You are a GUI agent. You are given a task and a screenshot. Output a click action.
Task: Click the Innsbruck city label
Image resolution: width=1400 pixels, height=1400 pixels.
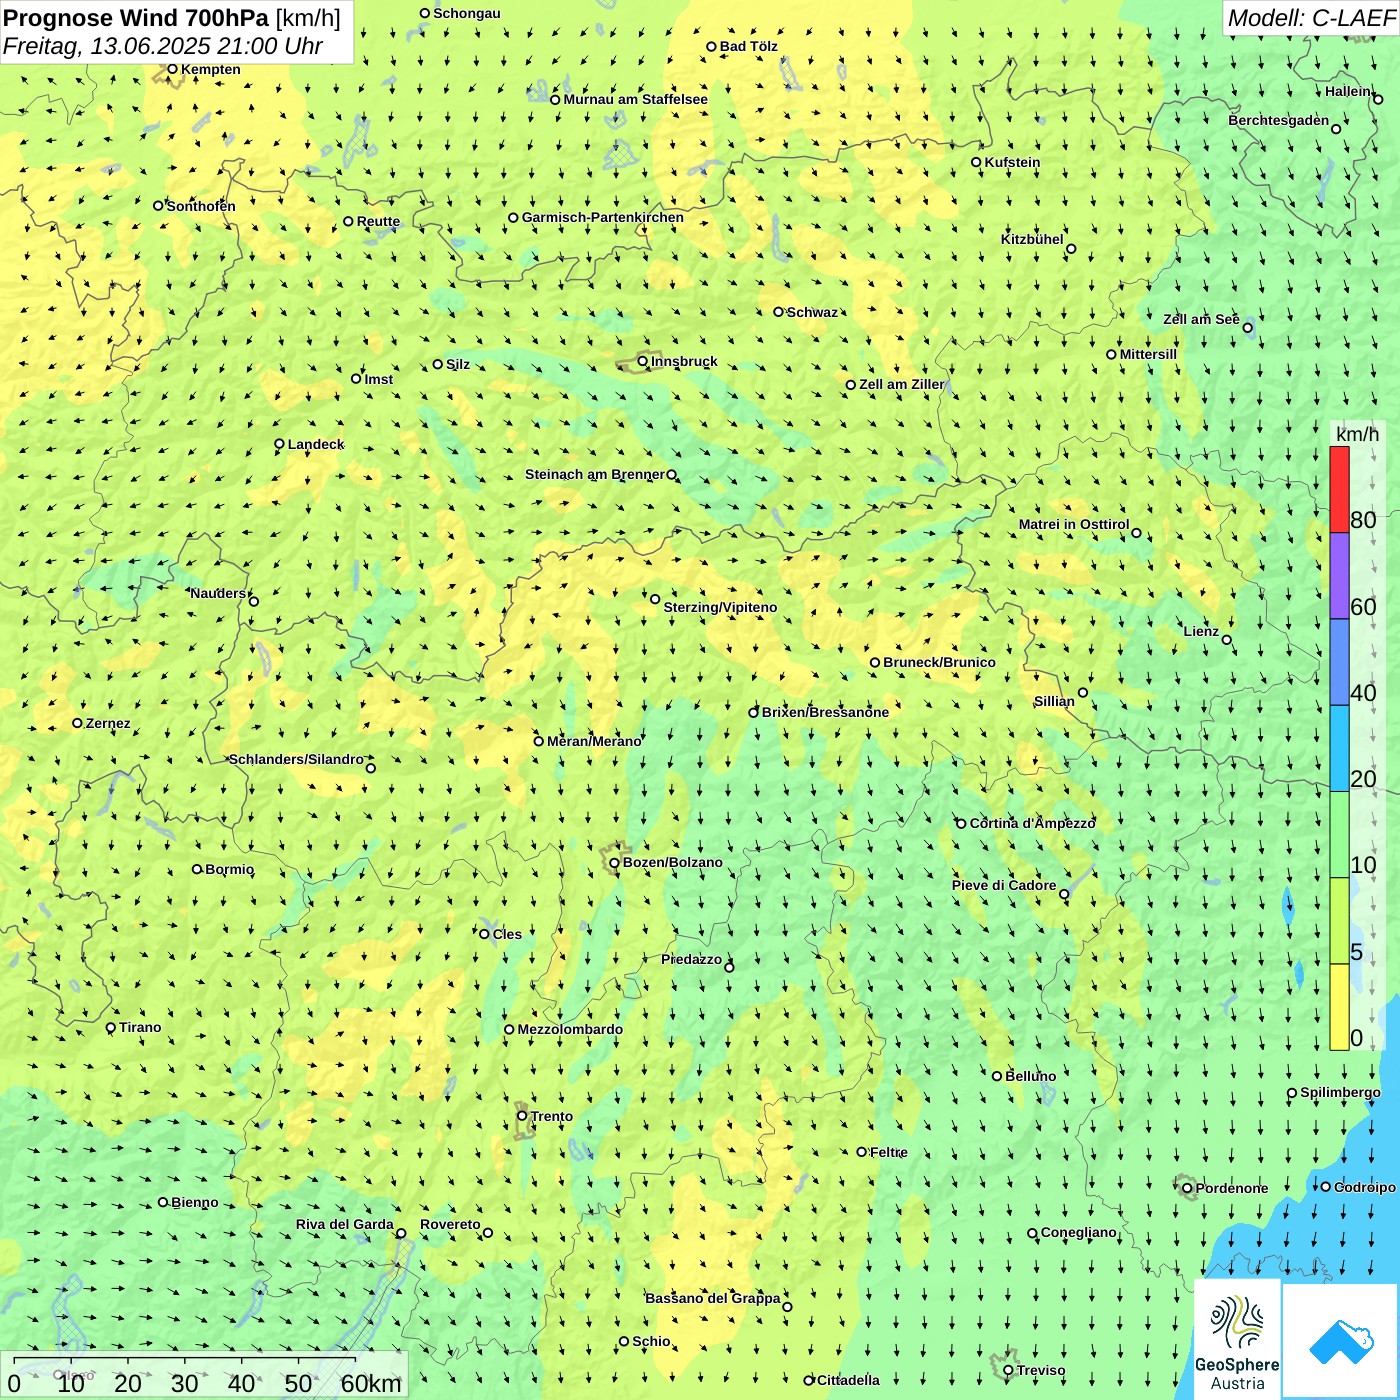[x=684, y=361]
